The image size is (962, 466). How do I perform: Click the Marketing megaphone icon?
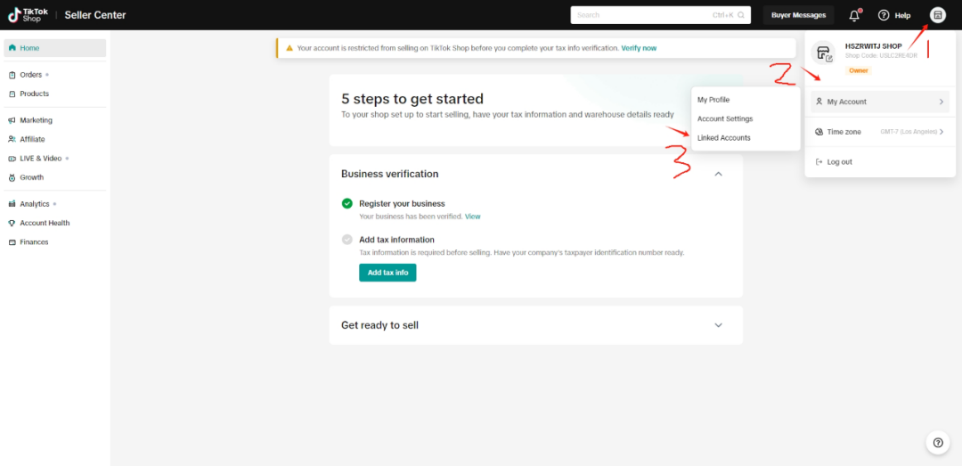click(12, 120)
